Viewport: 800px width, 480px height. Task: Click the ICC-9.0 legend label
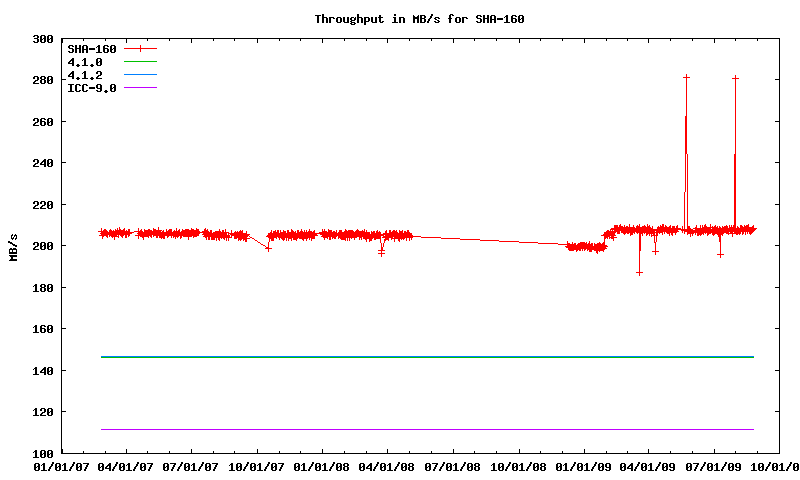[91, 88]
